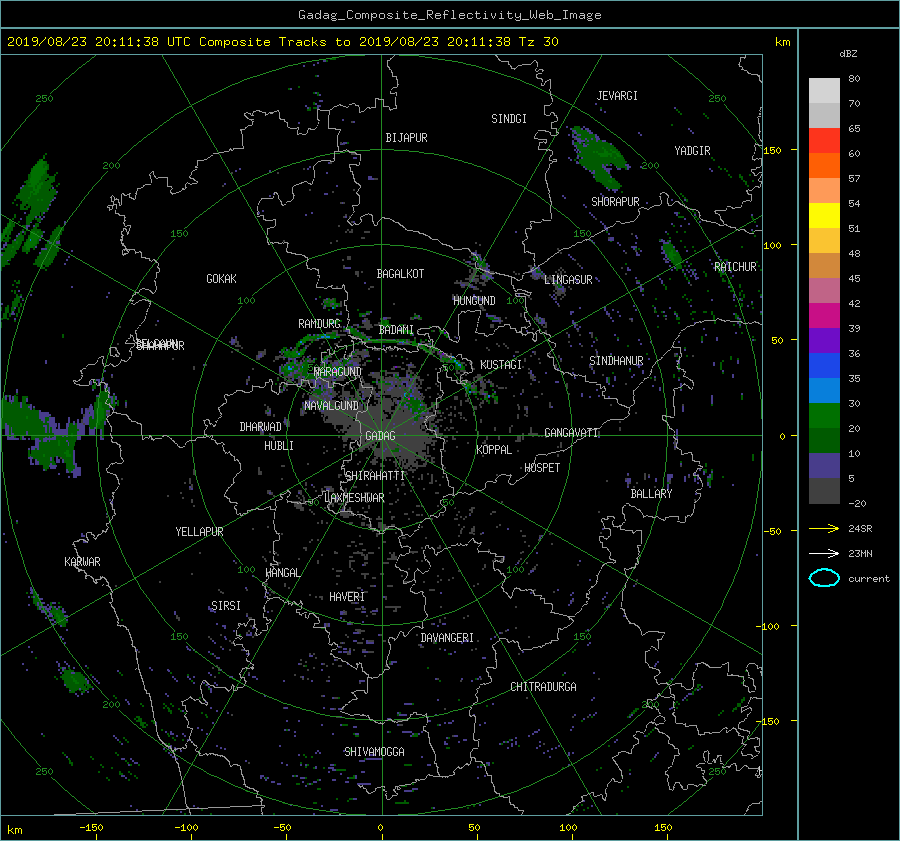Click the DAVANGERI city label
Screen dimensions: 900x841
(x=447, y=638)
